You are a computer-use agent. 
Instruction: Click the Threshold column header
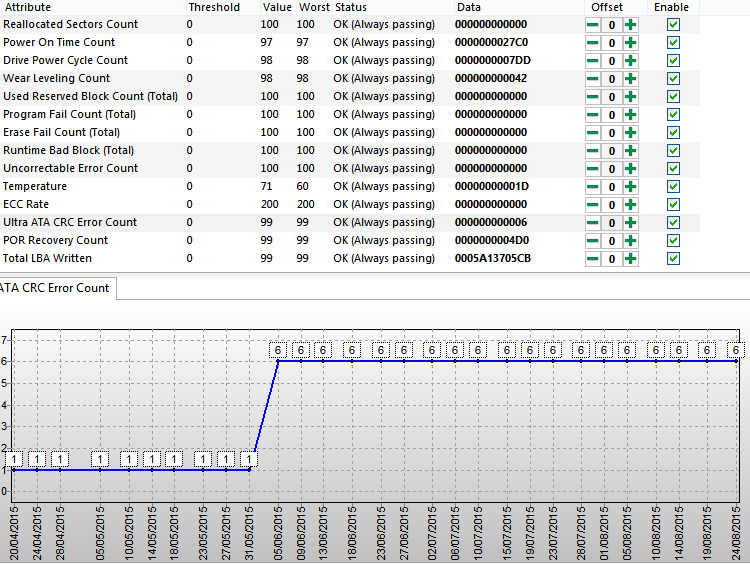click(x=214, y=7)
